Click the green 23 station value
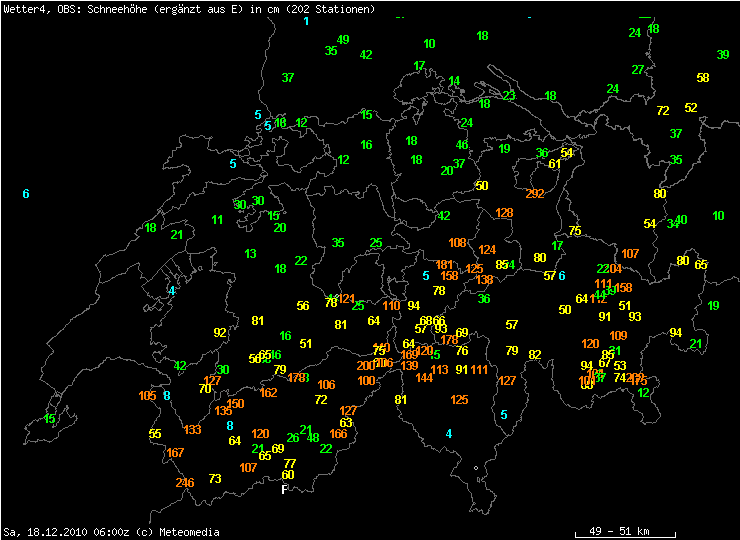Image resolution: width=740 pixels, height=540 pixels. [x=509, y=96]
